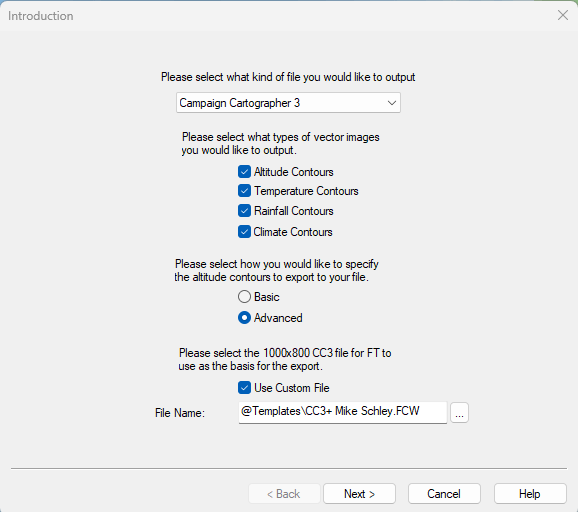This screenshot has height=512, width=578.
Task: Disable the Rainfall Contours checkbox
Action: [244, 211]
